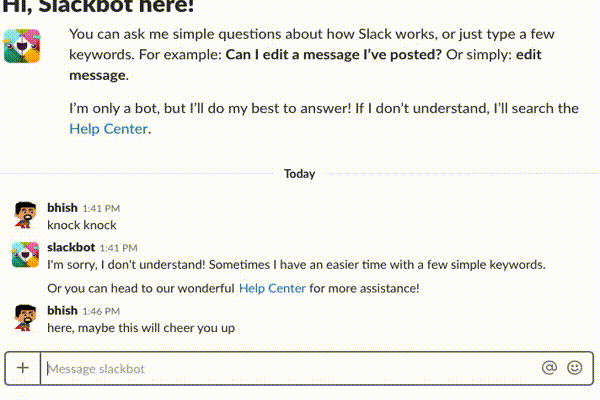
Task: Click the "Today" date divider
Action: (299, 173)
